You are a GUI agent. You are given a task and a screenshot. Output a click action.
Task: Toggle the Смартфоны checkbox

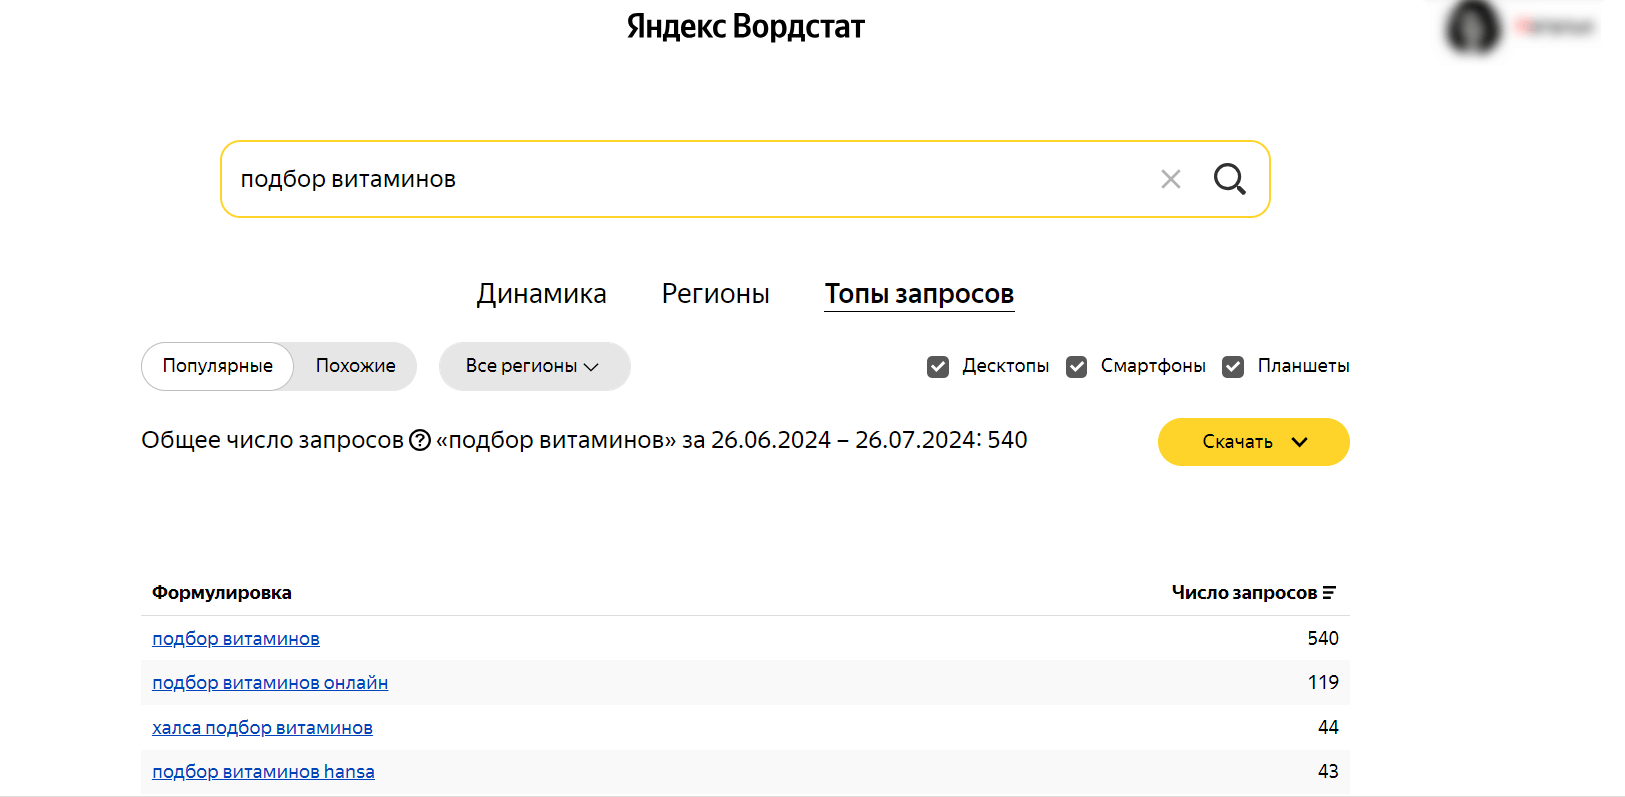(1076, 367)
